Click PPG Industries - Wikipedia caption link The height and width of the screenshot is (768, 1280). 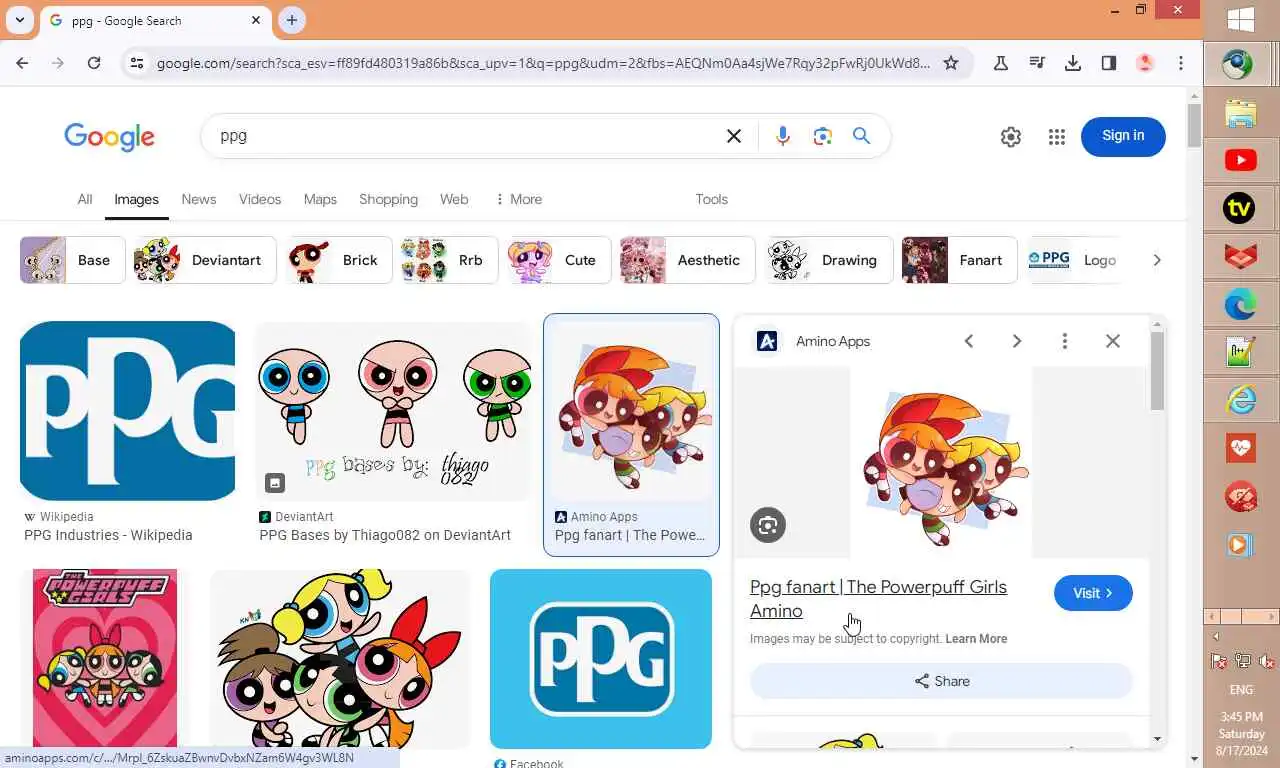(108, 535)
